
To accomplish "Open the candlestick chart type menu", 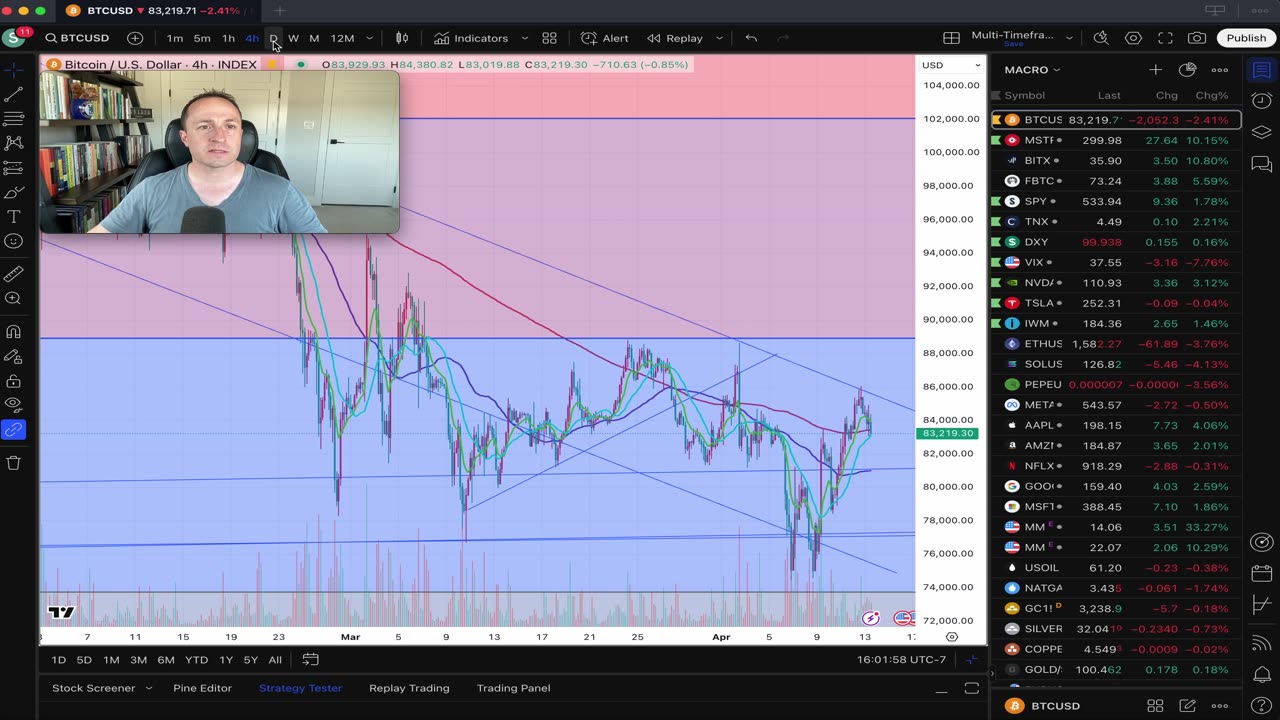I will pyautogui.click(x=402, y=38).
